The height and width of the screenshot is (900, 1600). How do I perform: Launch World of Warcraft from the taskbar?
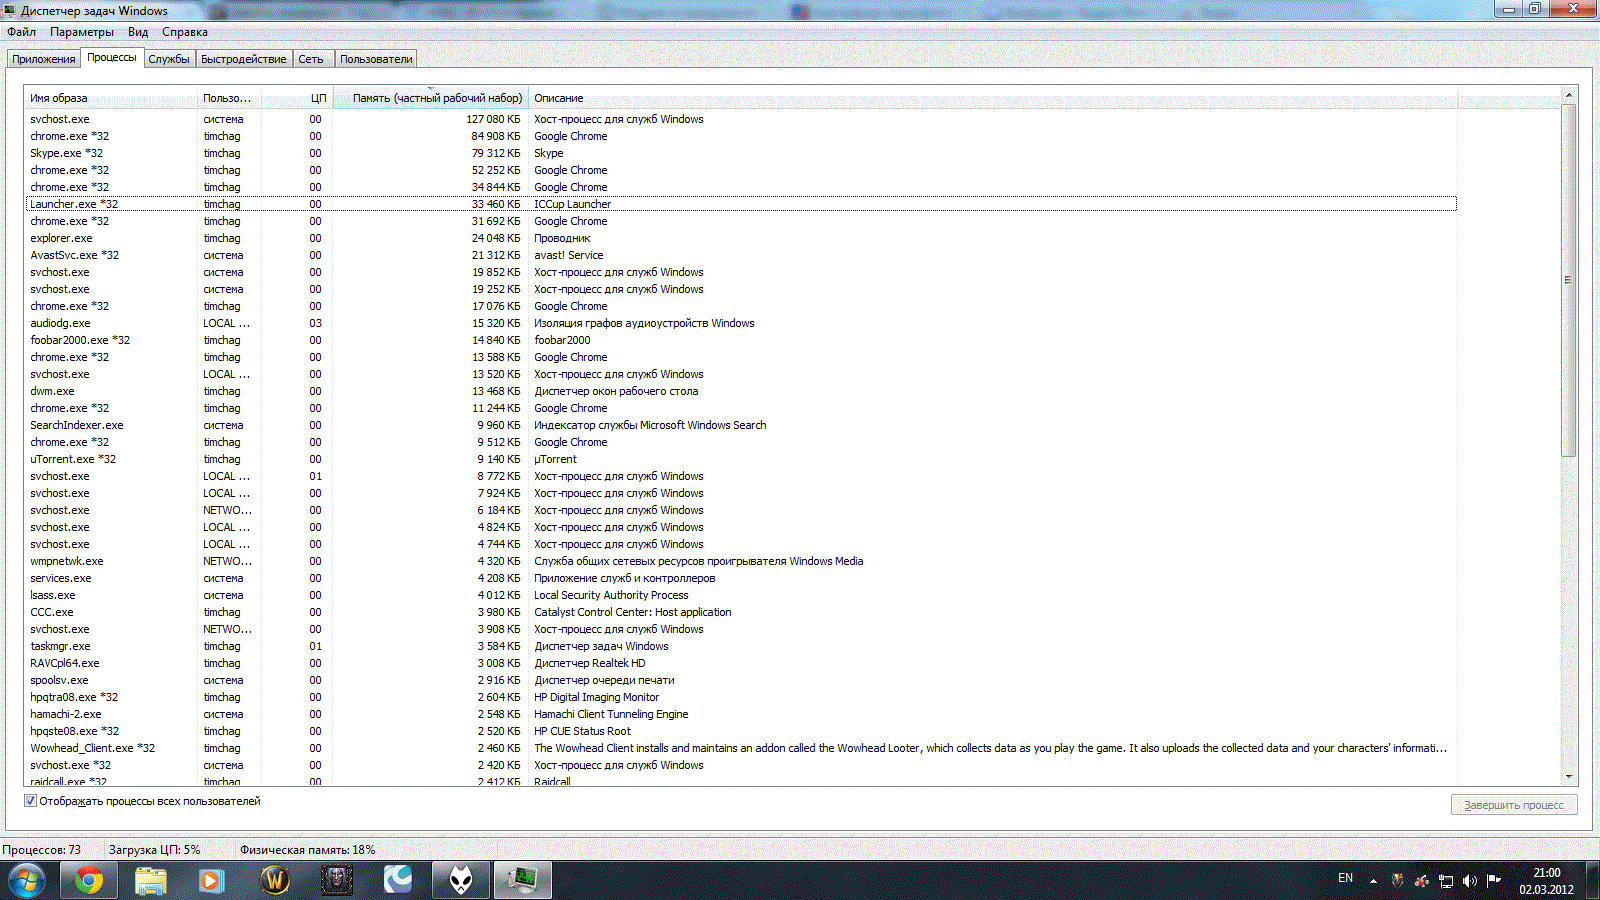coord(275,880)
